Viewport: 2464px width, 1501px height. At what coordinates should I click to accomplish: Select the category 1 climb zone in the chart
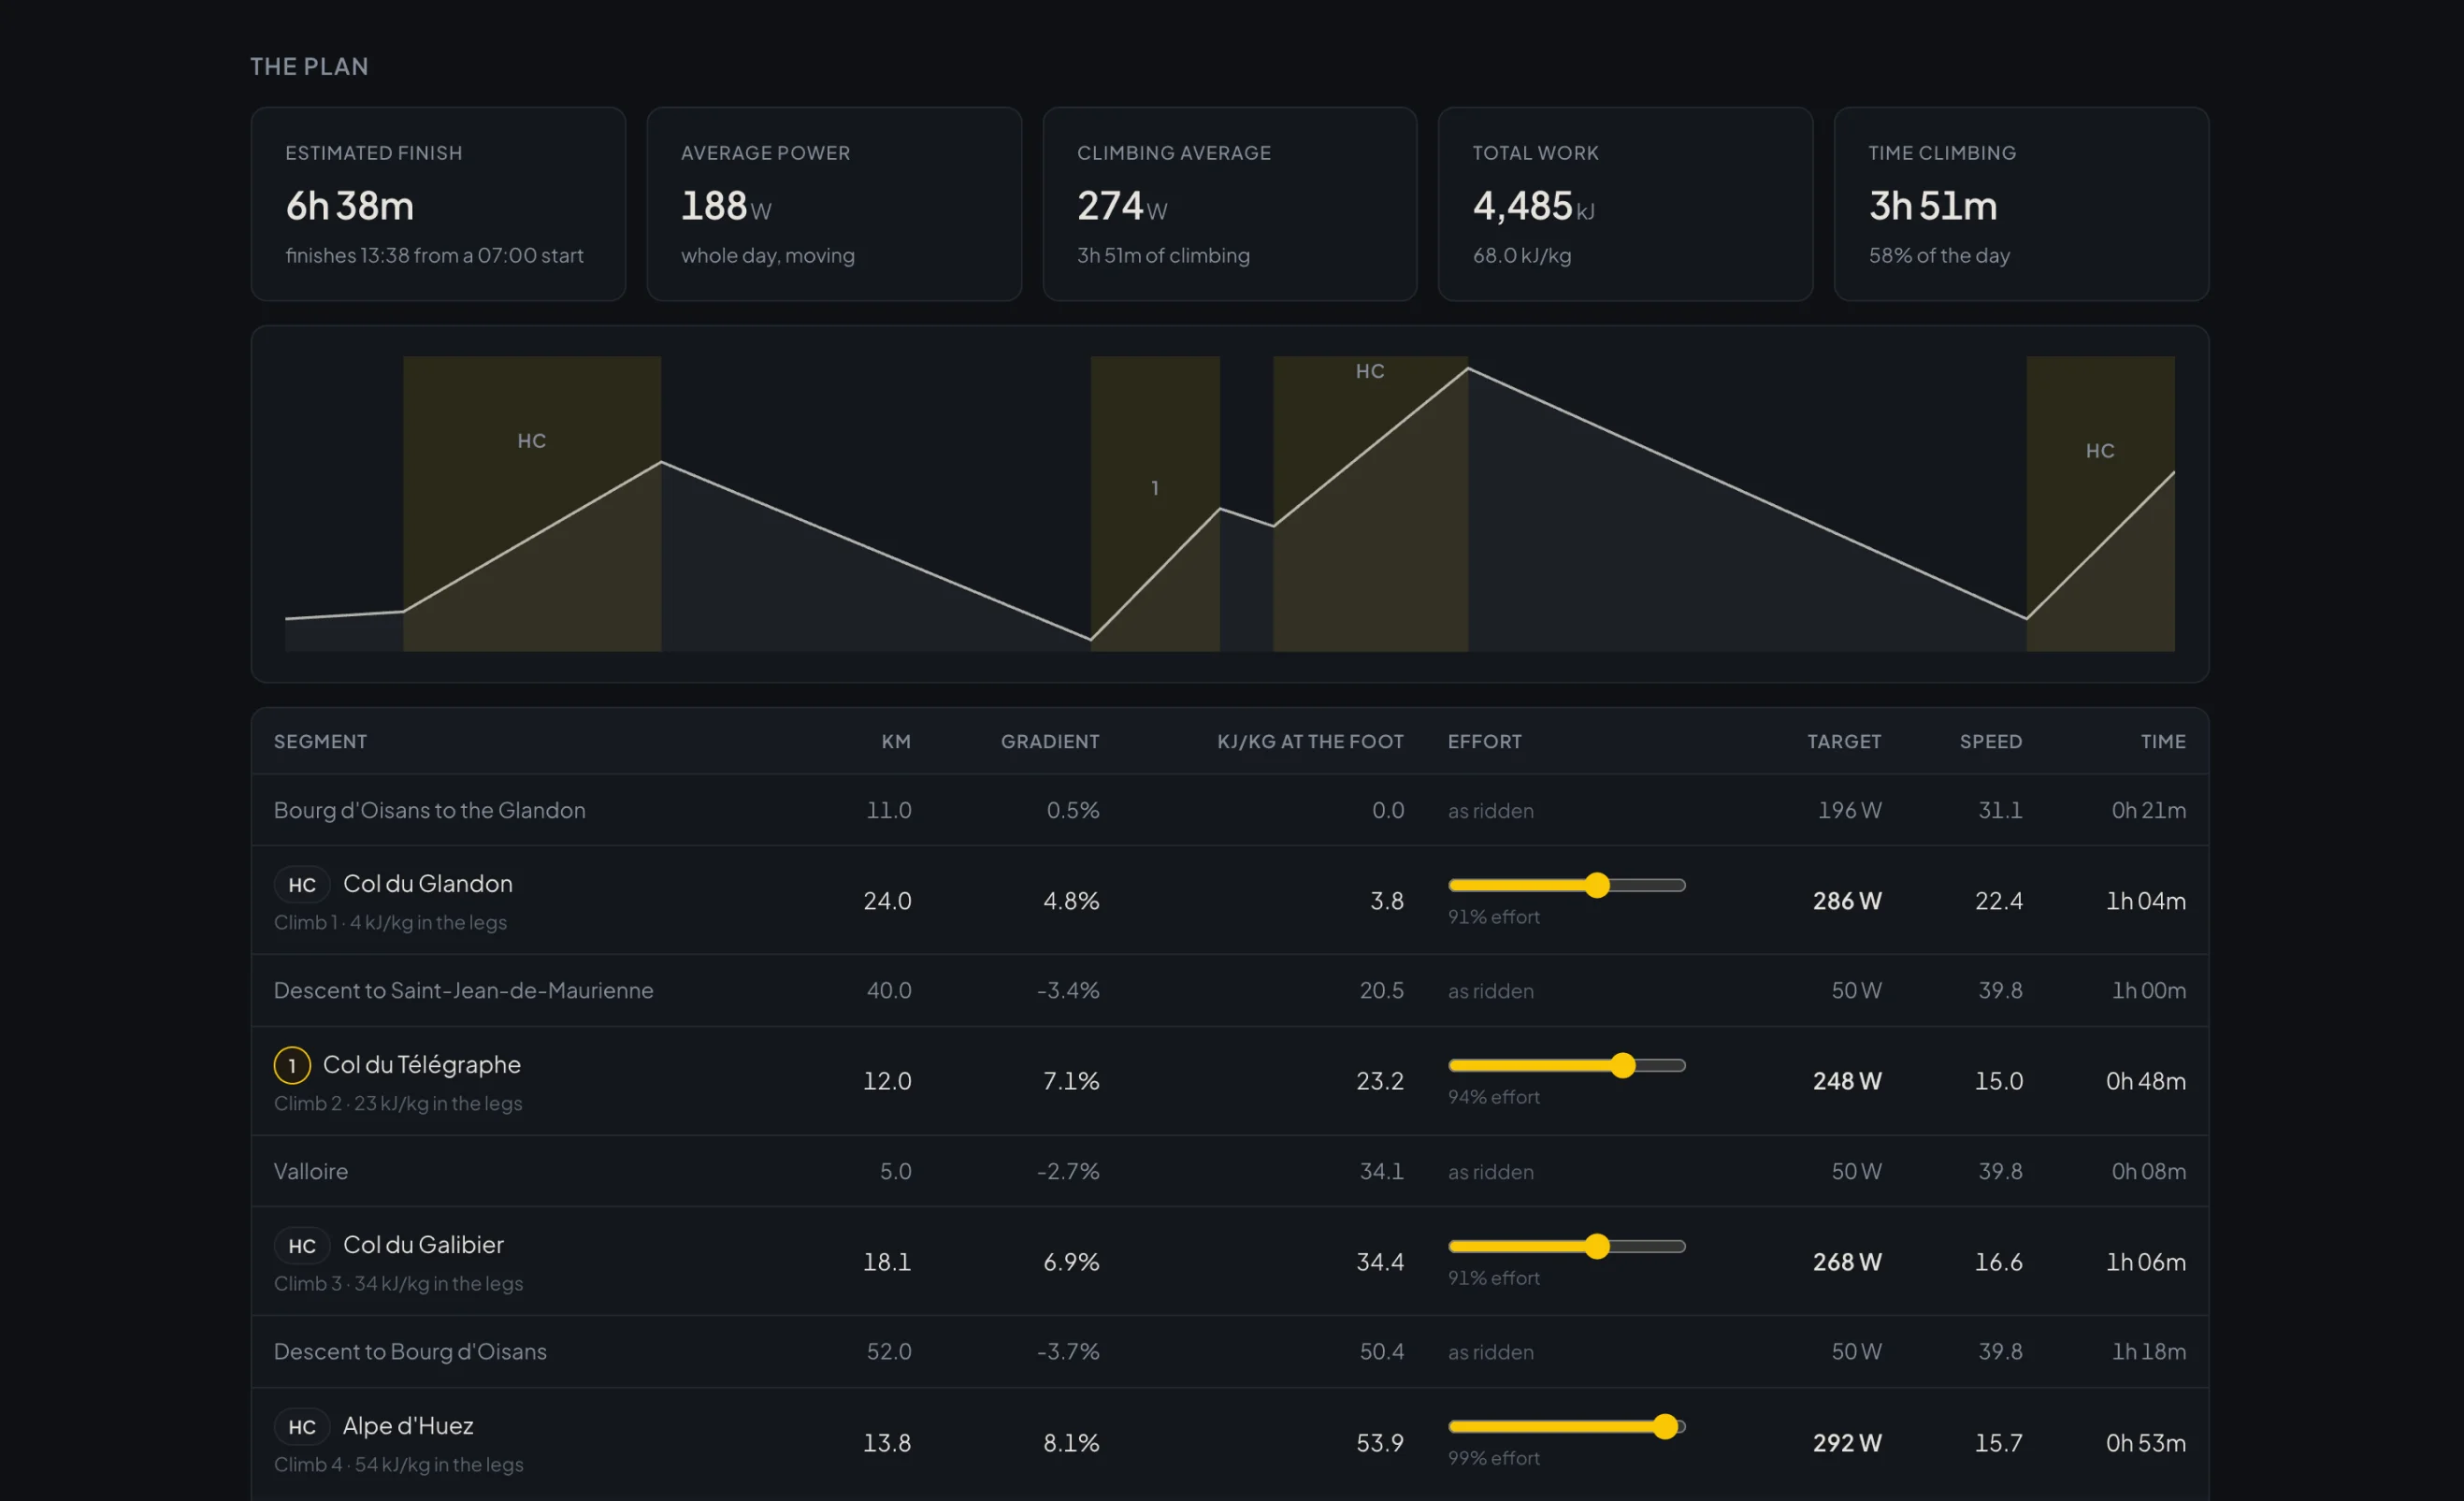tap(1155, 504)
